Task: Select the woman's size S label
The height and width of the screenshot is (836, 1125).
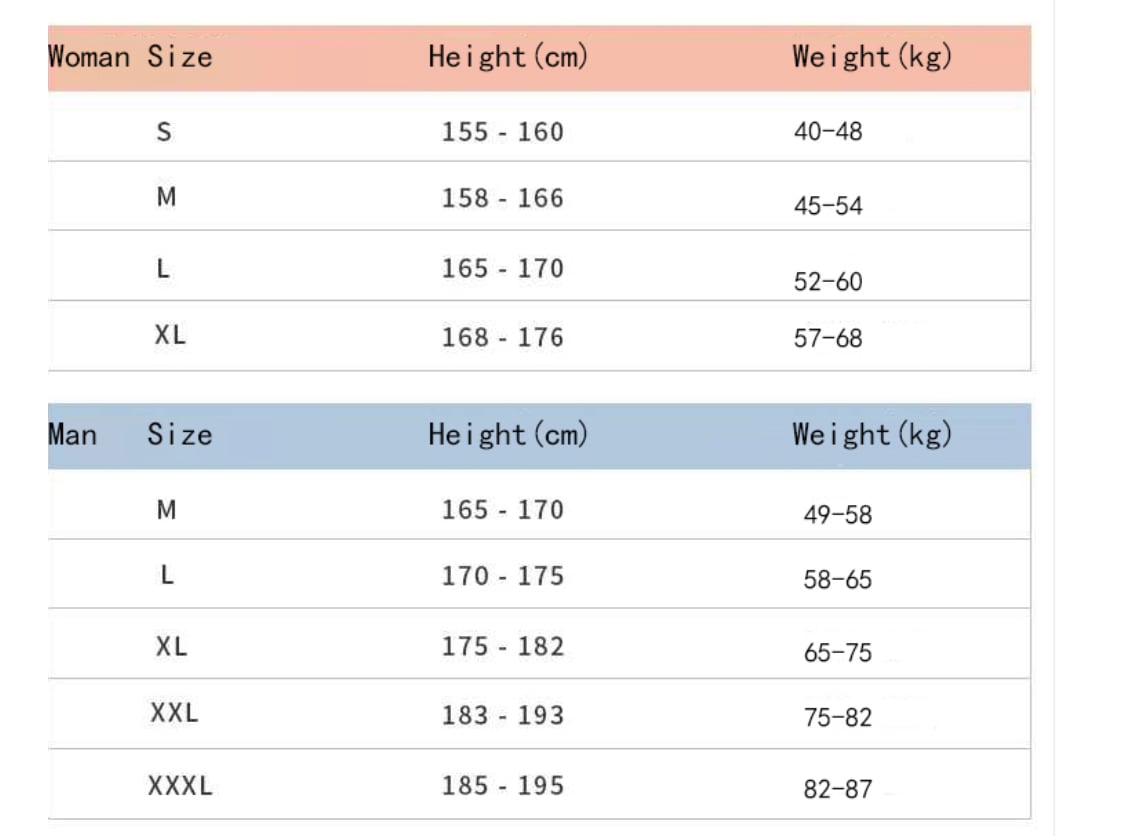Action: click(164, 131)
